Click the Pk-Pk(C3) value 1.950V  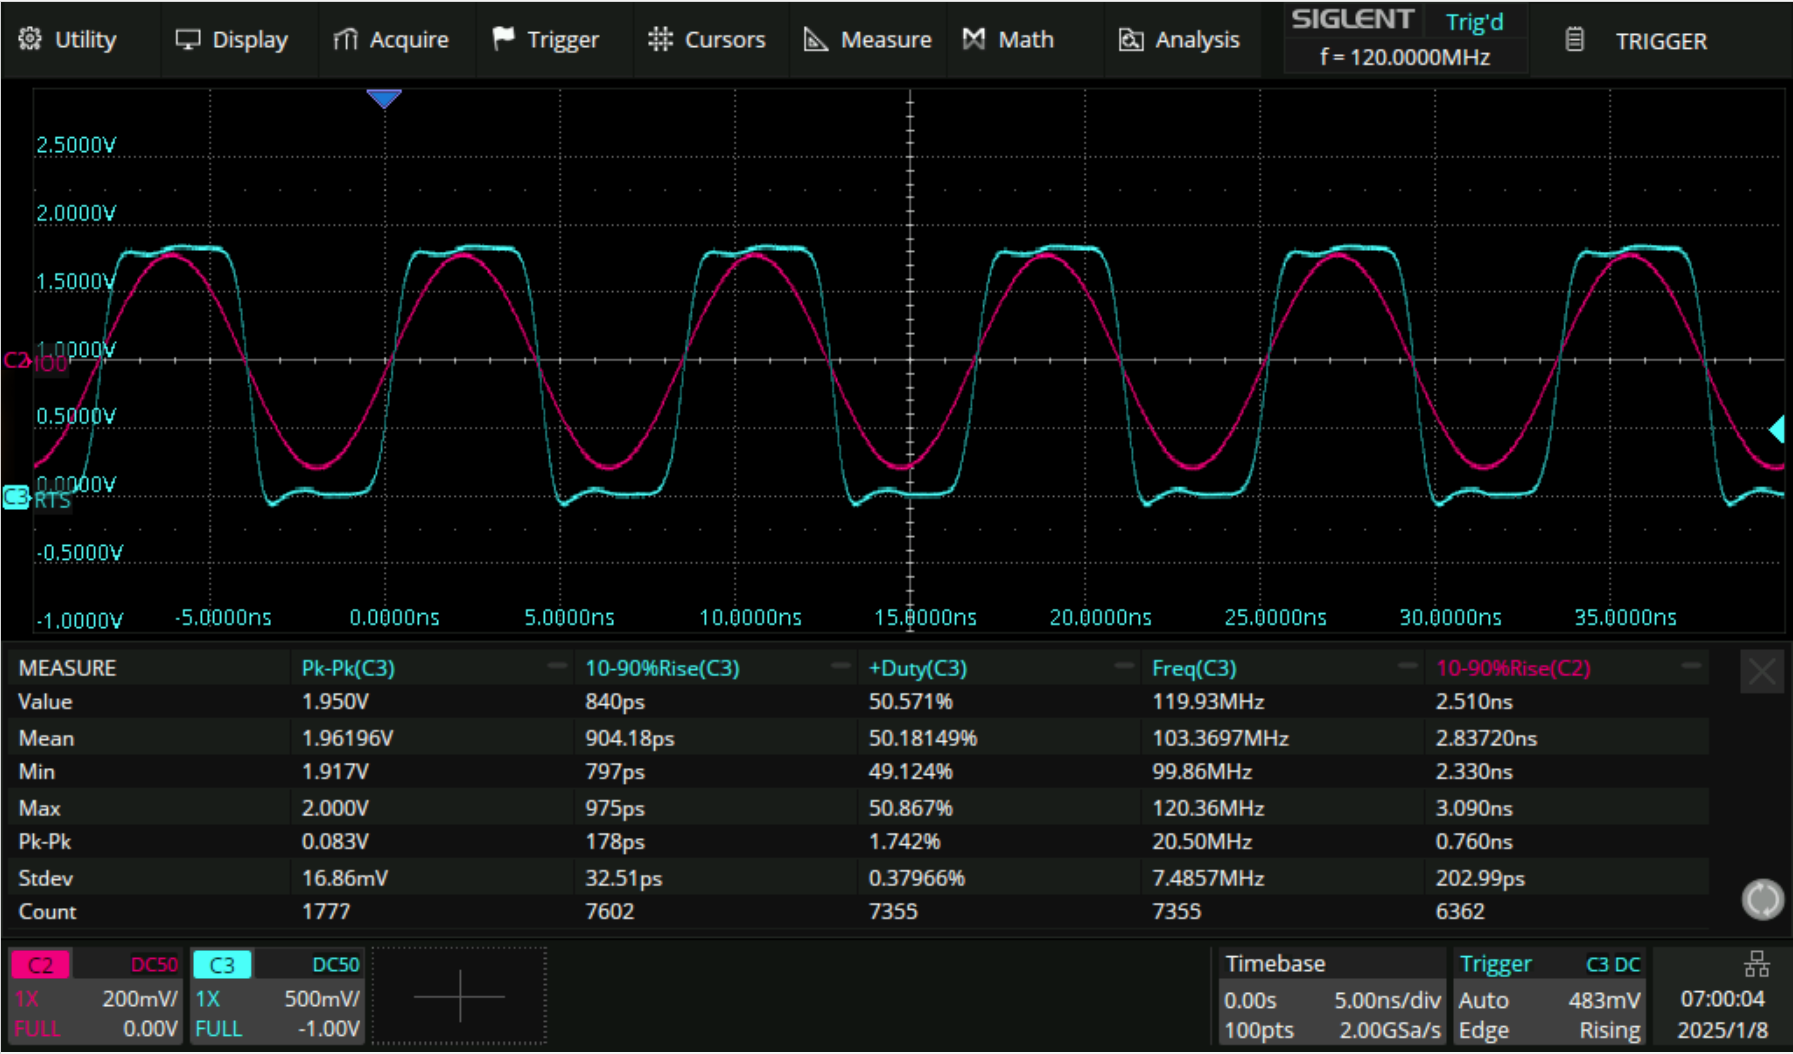335,702
